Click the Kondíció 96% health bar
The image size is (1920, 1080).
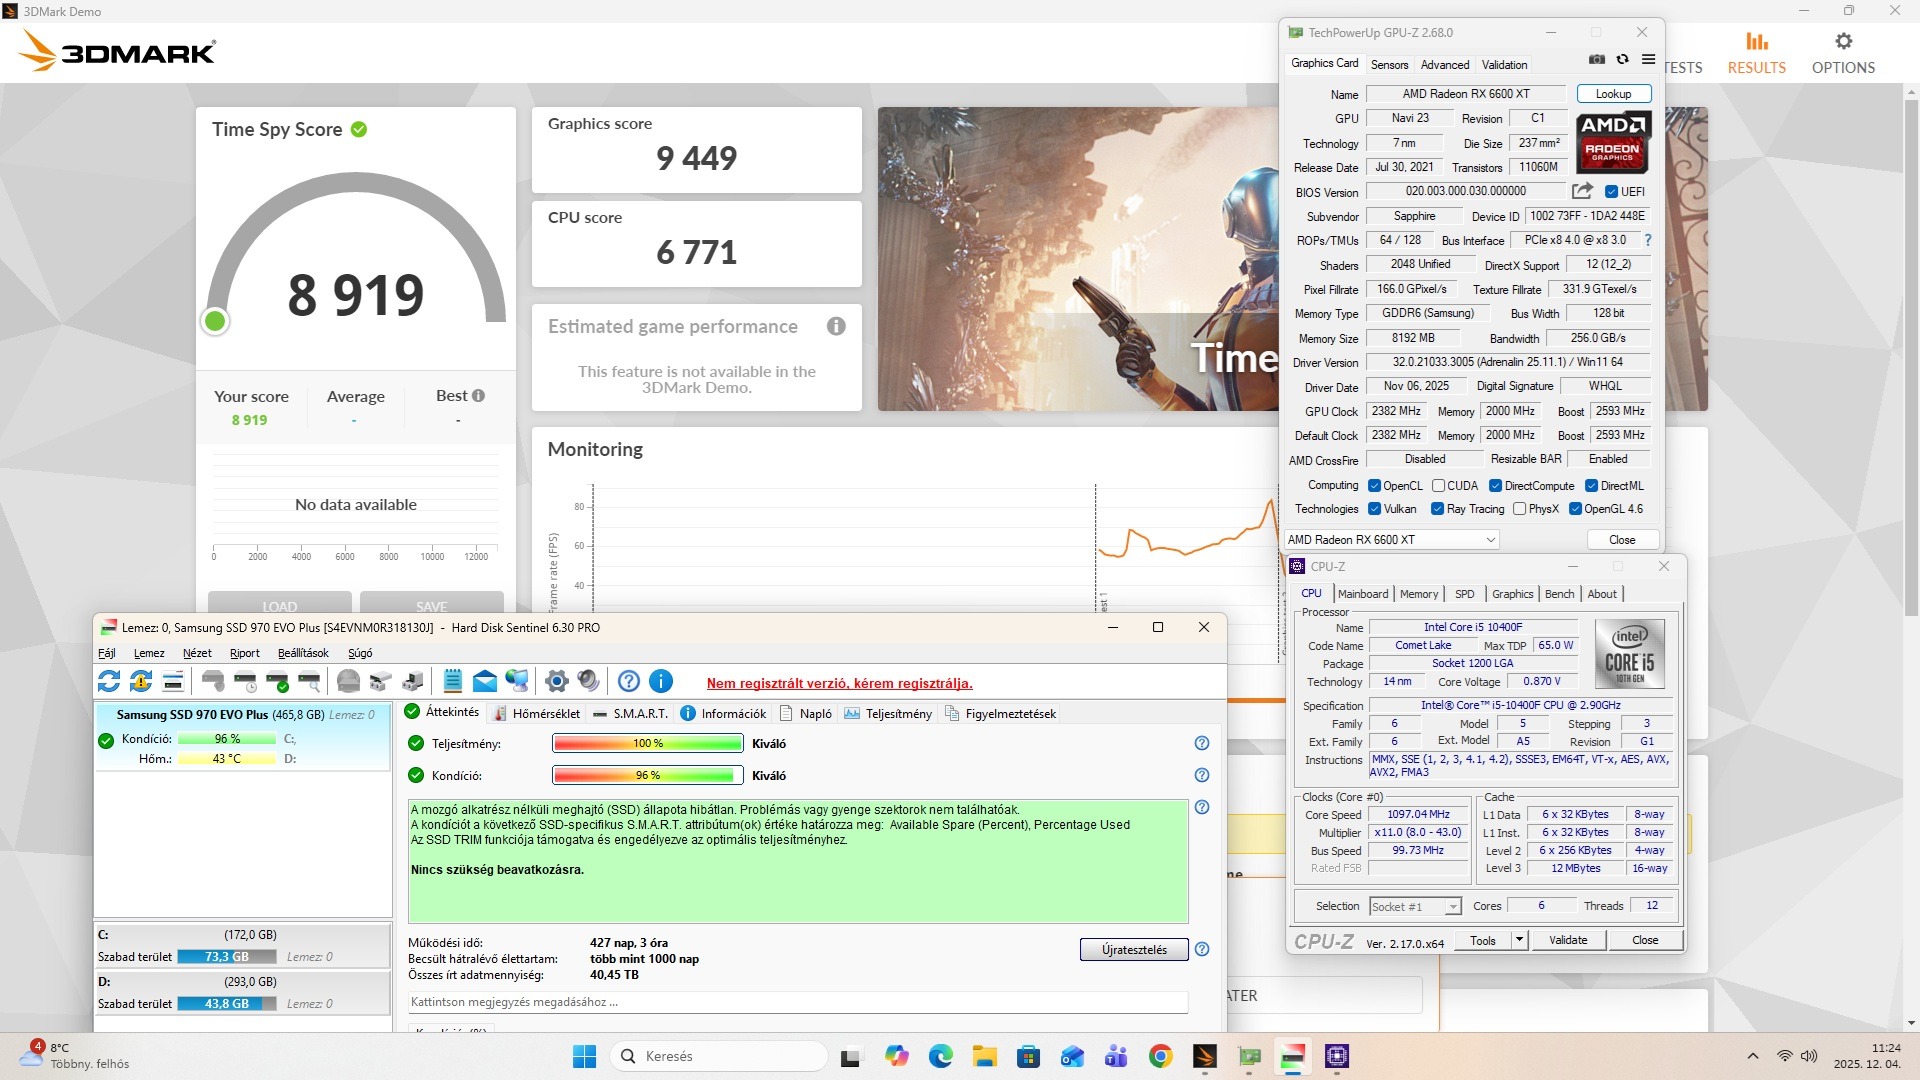[x=647, y=776]
